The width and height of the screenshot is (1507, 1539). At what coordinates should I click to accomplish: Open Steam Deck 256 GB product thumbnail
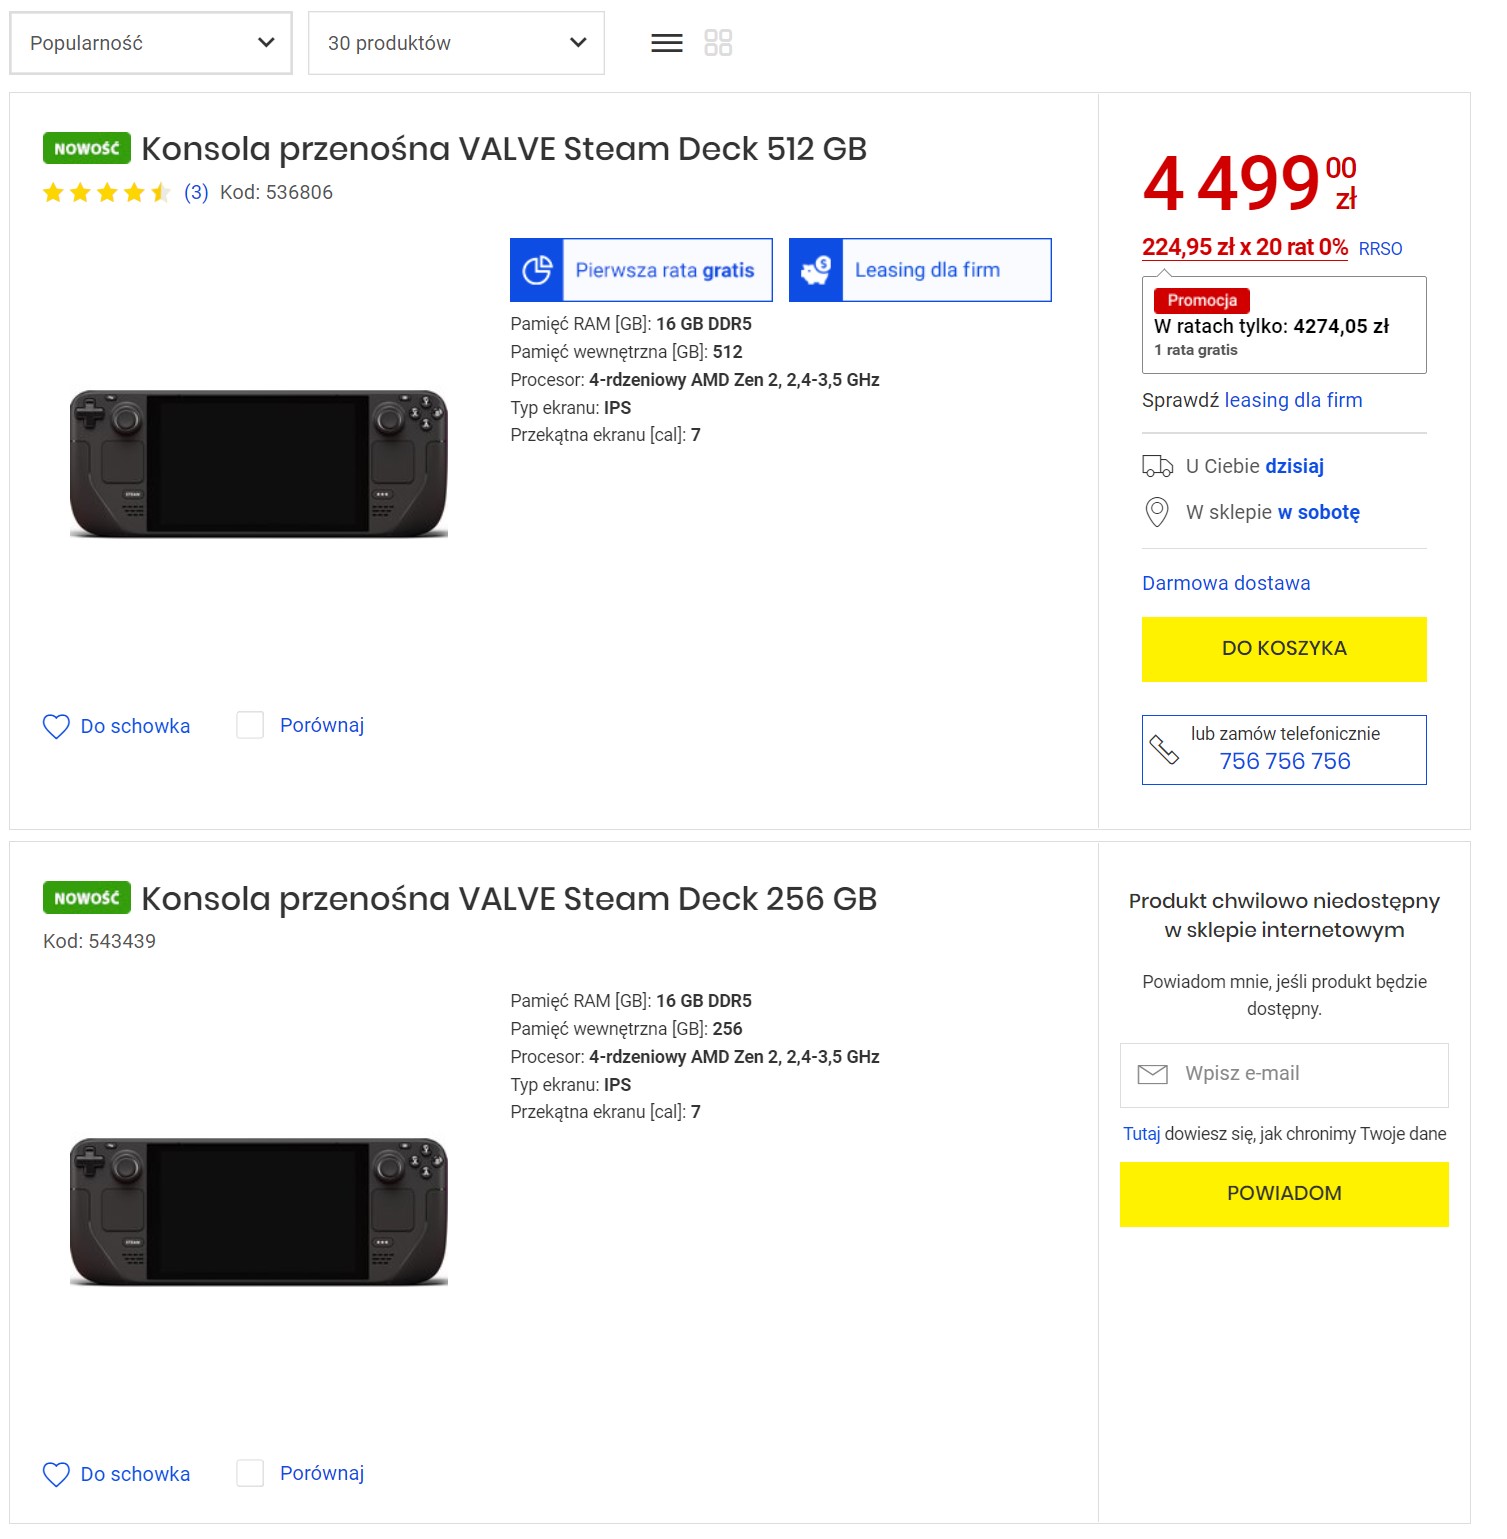[259, 1211]
